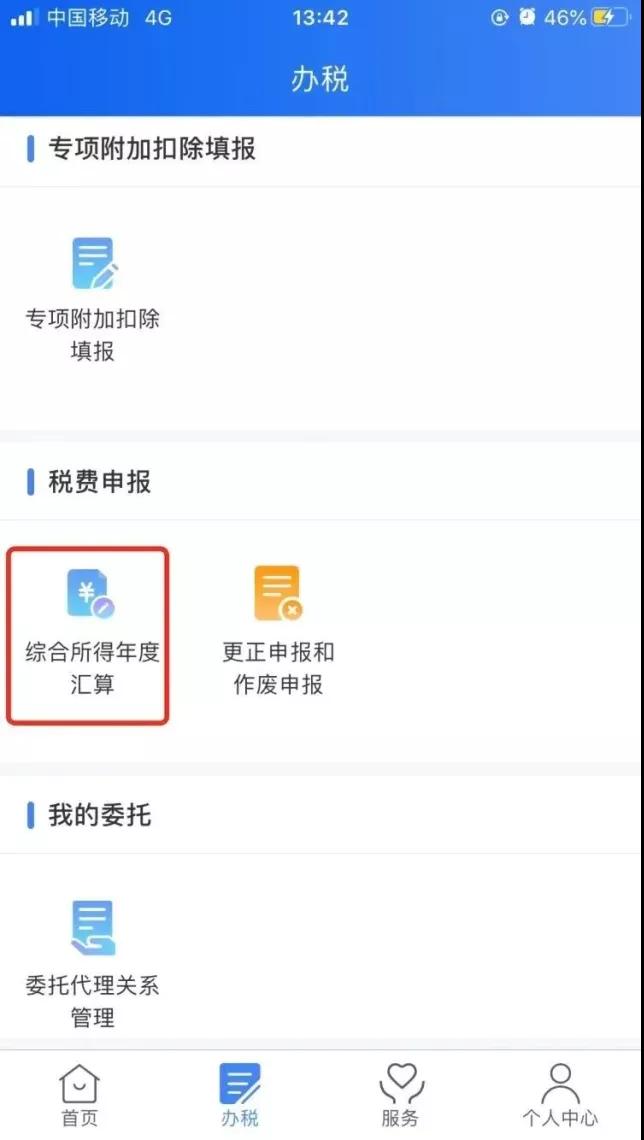Tap the alarm clock status icon
The image size is (644, 1140).
click(x=527, y=17)
